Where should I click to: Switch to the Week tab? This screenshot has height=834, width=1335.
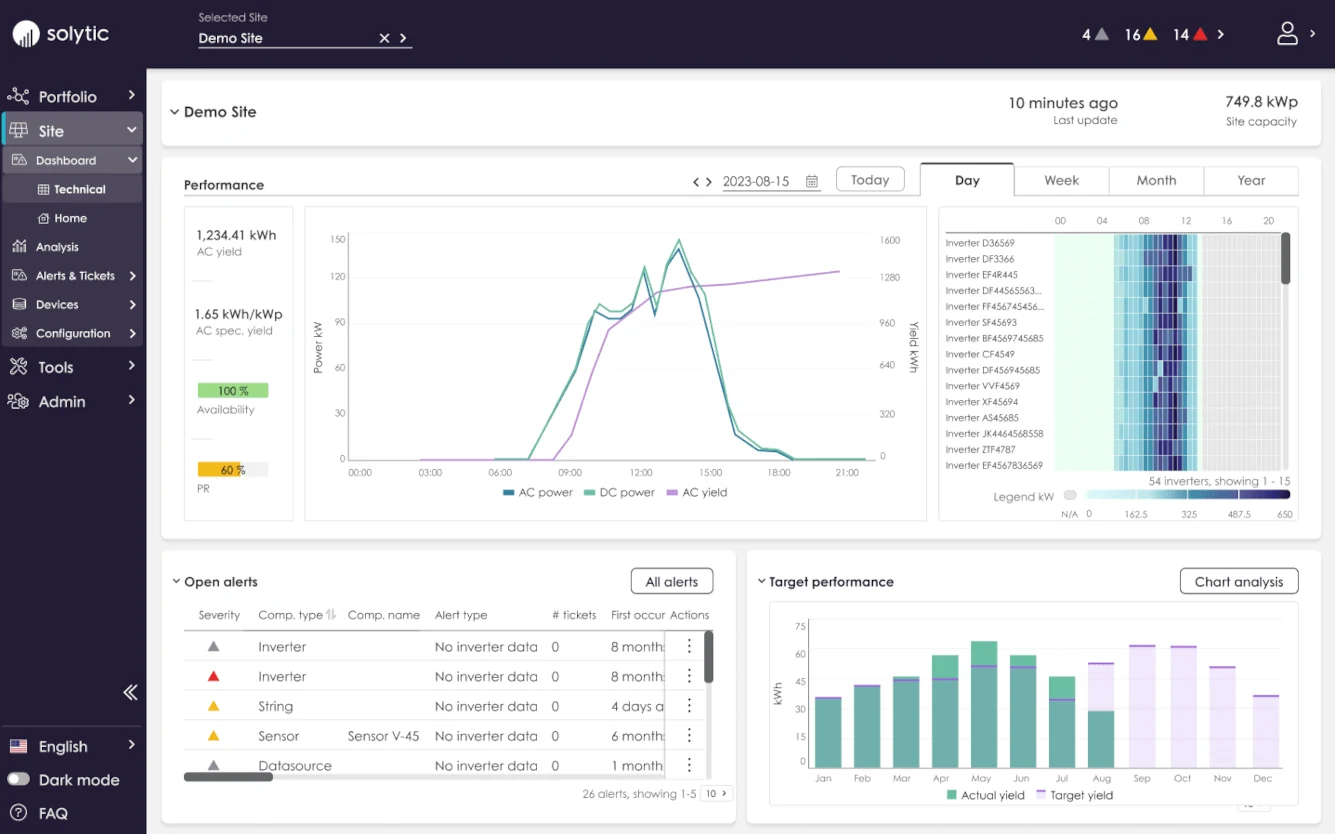coord(1061,180)
